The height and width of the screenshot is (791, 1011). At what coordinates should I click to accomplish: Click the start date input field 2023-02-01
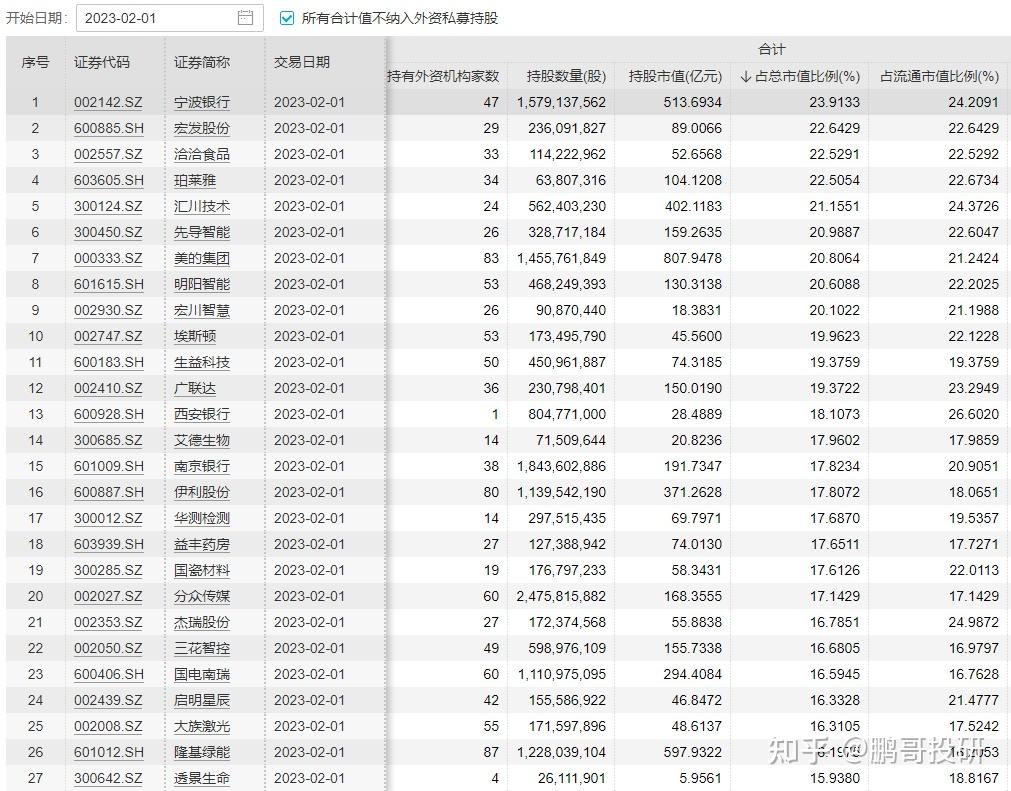[170, 18]
